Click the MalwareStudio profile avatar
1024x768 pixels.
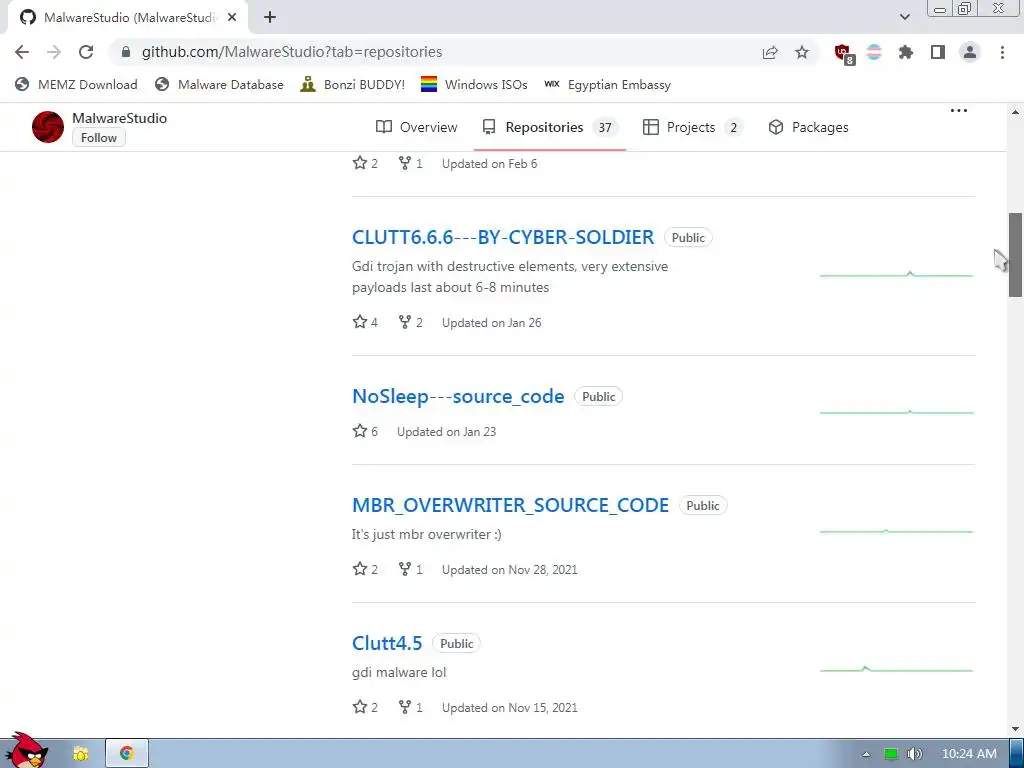click(x=48, y=127)
